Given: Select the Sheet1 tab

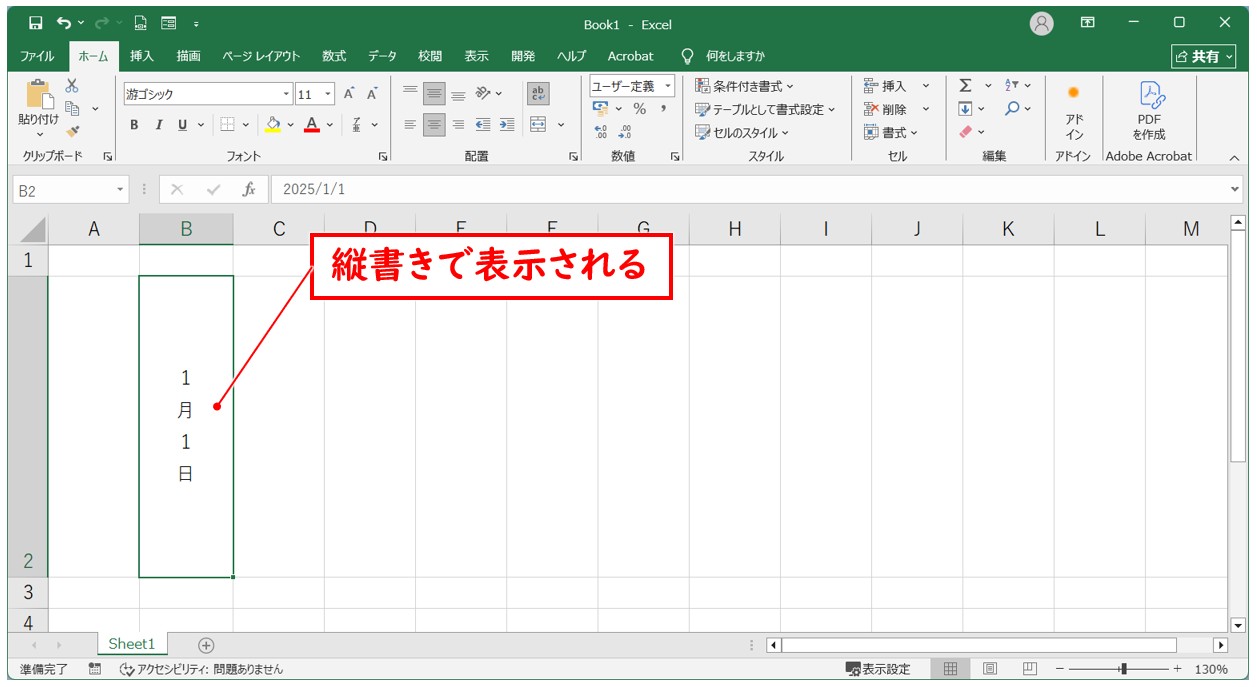Looking at the screenshot, I should click(132, 644).
